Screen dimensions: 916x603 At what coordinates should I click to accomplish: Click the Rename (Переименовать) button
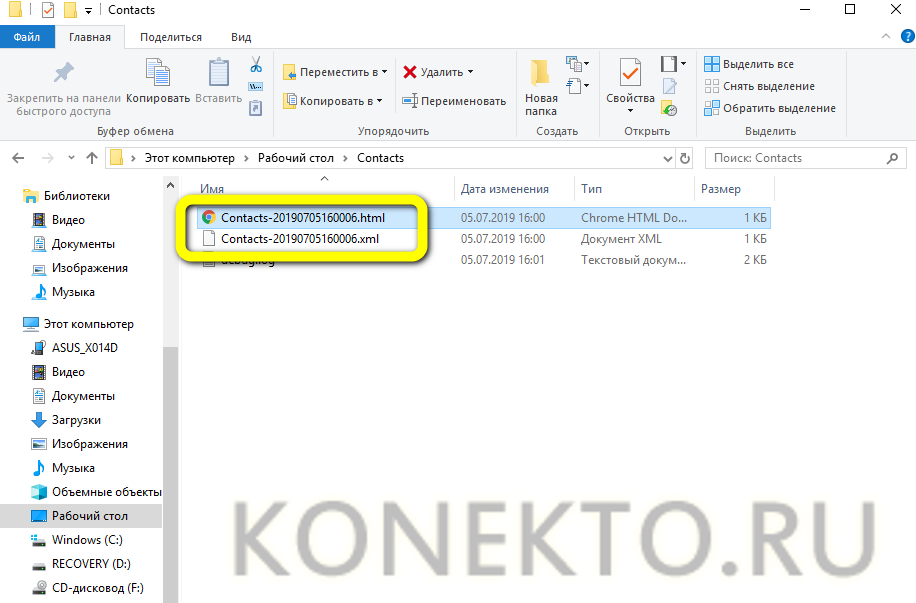point(454,101)
